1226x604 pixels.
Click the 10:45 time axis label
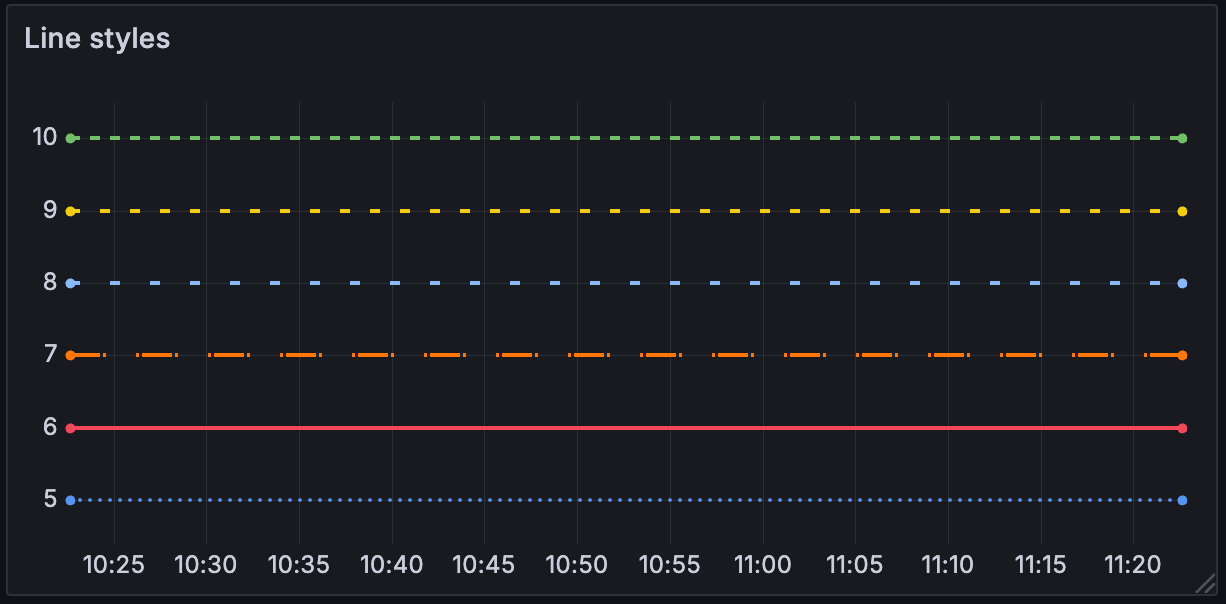point(484,565)
